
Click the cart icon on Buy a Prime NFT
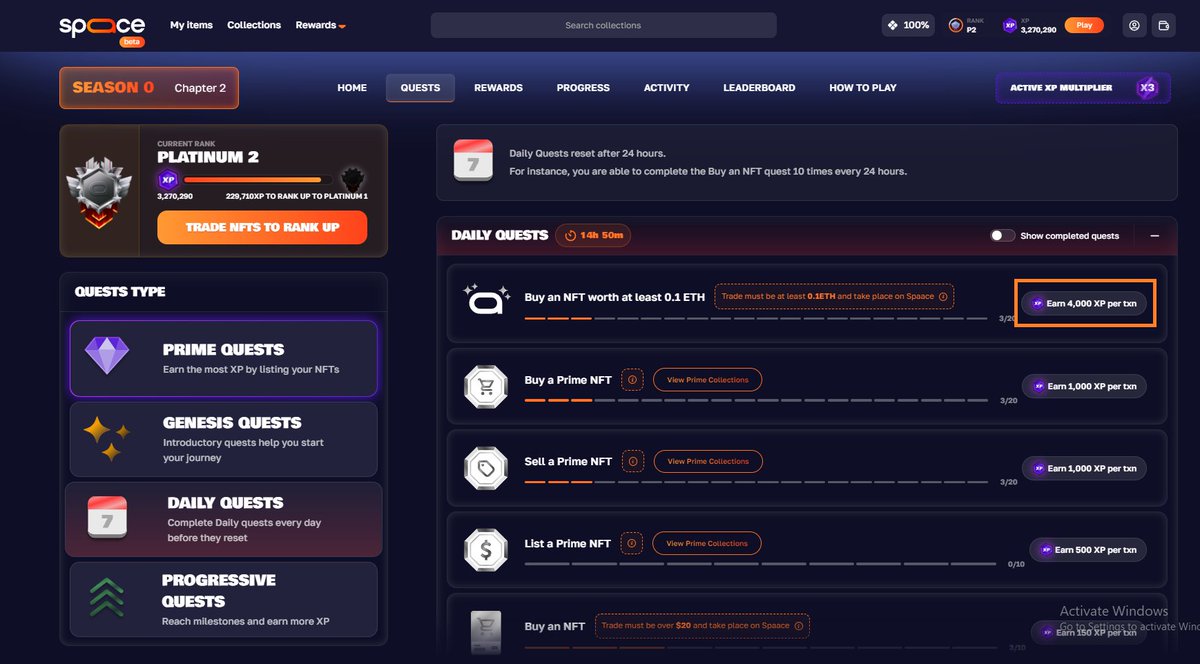(487, 385)
